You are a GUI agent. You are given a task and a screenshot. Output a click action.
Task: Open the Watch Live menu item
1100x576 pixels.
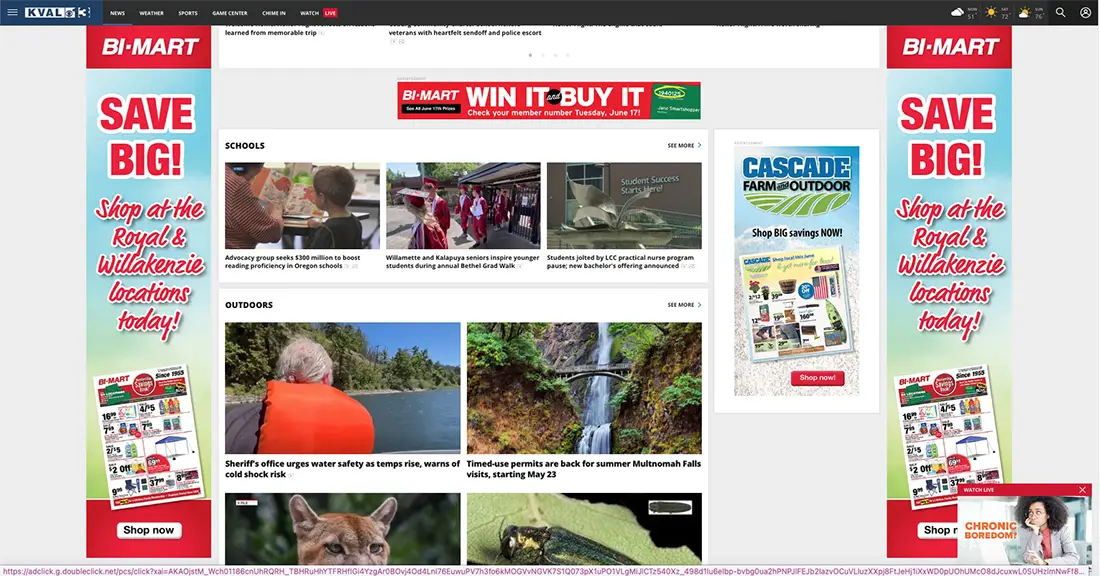318,13
